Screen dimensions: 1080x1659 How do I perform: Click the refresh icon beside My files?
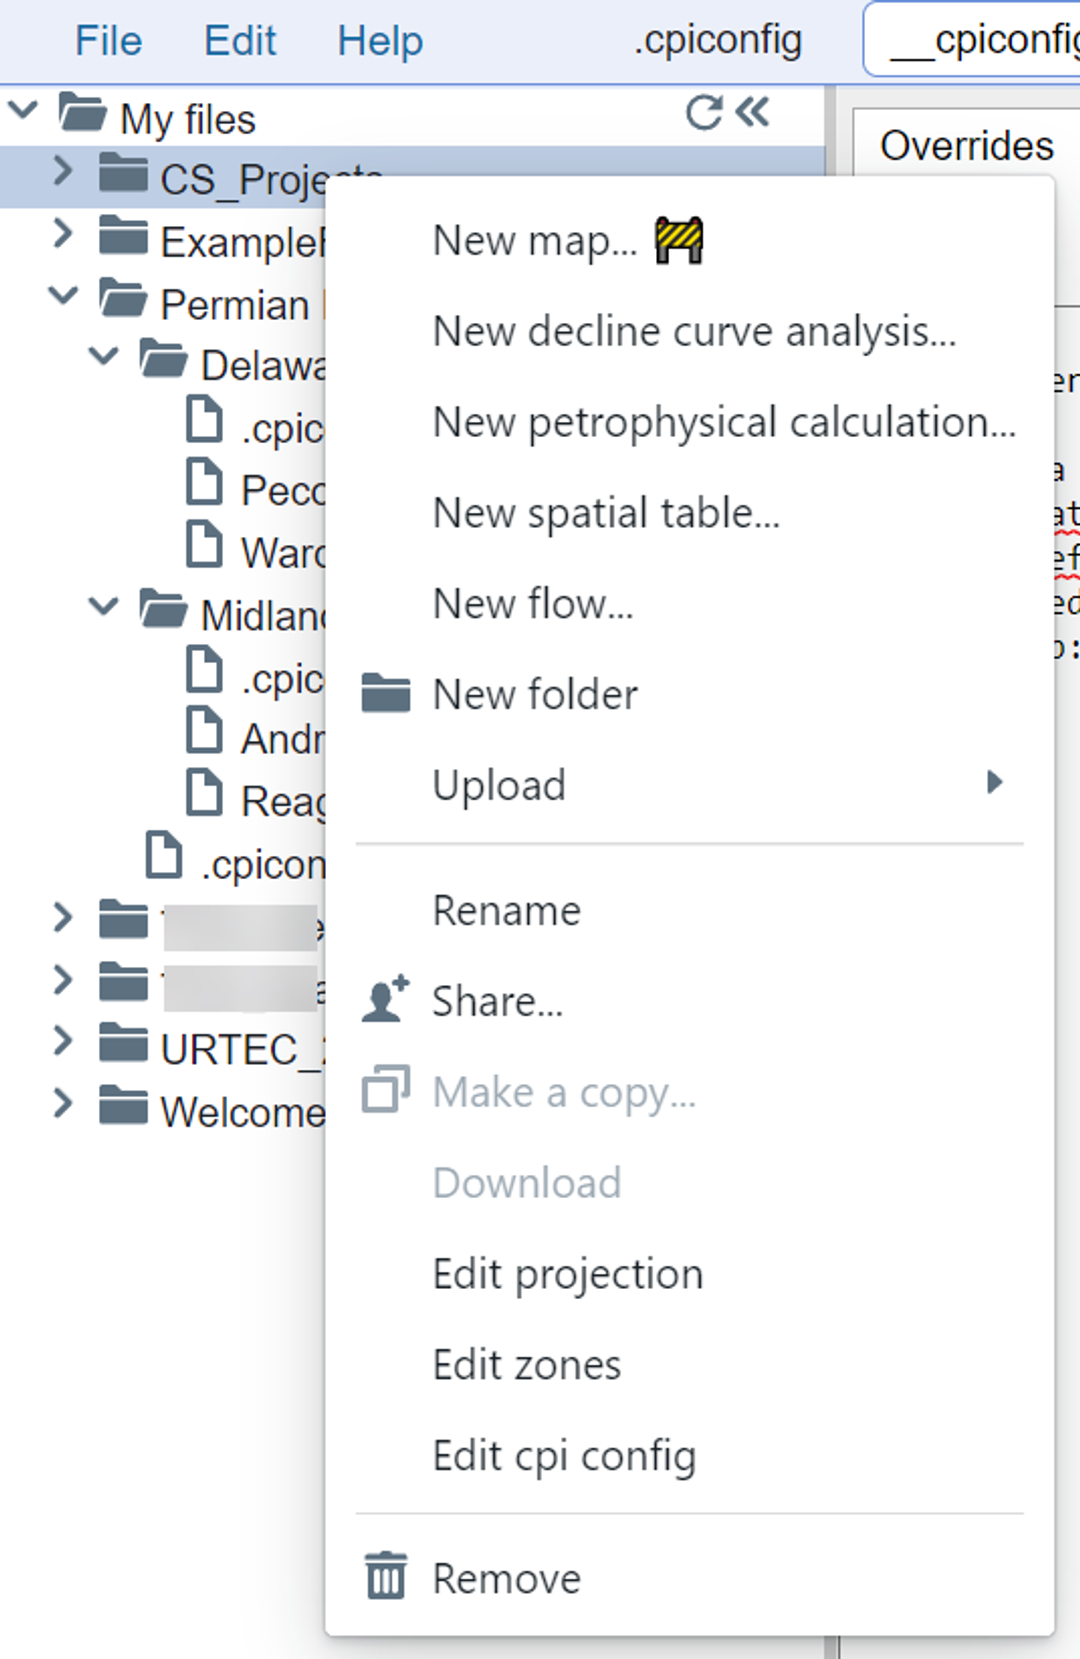point(703,113)
